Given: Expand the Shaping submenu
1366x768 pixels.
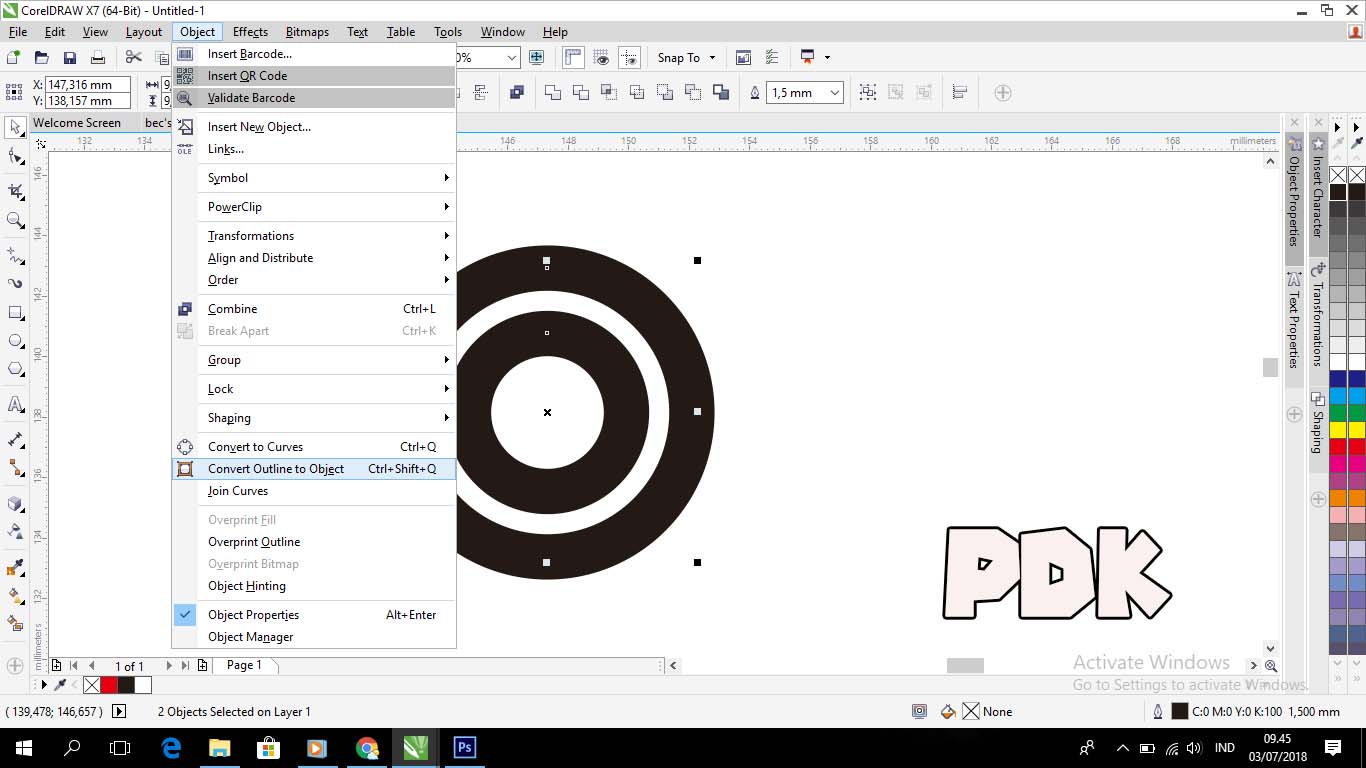Looking at the screenshot, I should click(314, 418).
